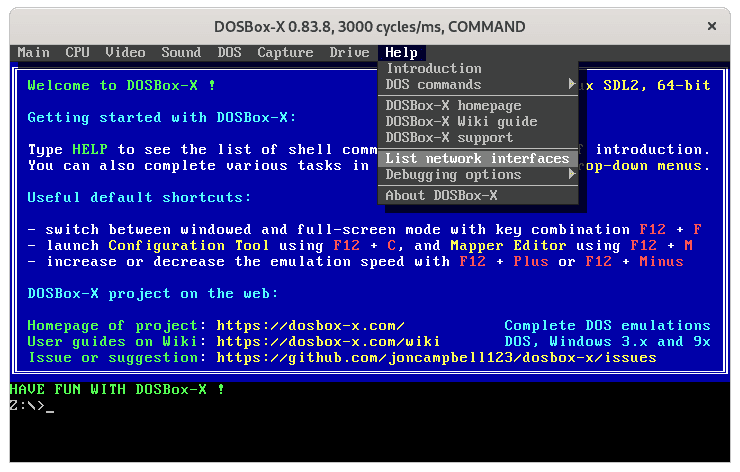Click the Welcome to DOSBox-X heading
This screenshot has width=740, height=472.
[x=121, y=85]
